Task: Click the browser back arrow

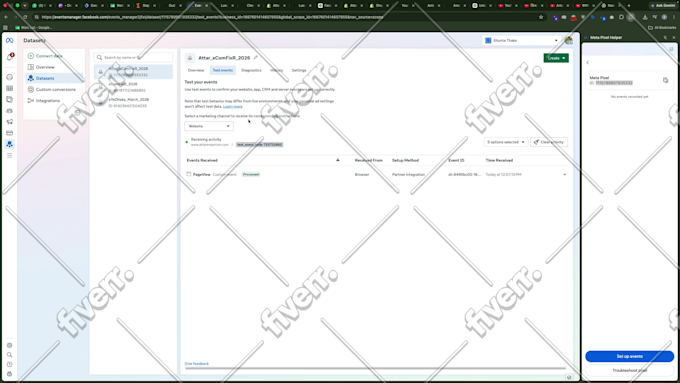Action: [6, 17]
